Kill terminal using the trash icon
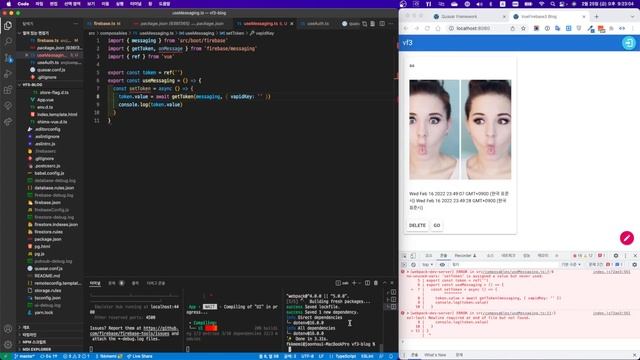640x360 pixels. [376, 283]
